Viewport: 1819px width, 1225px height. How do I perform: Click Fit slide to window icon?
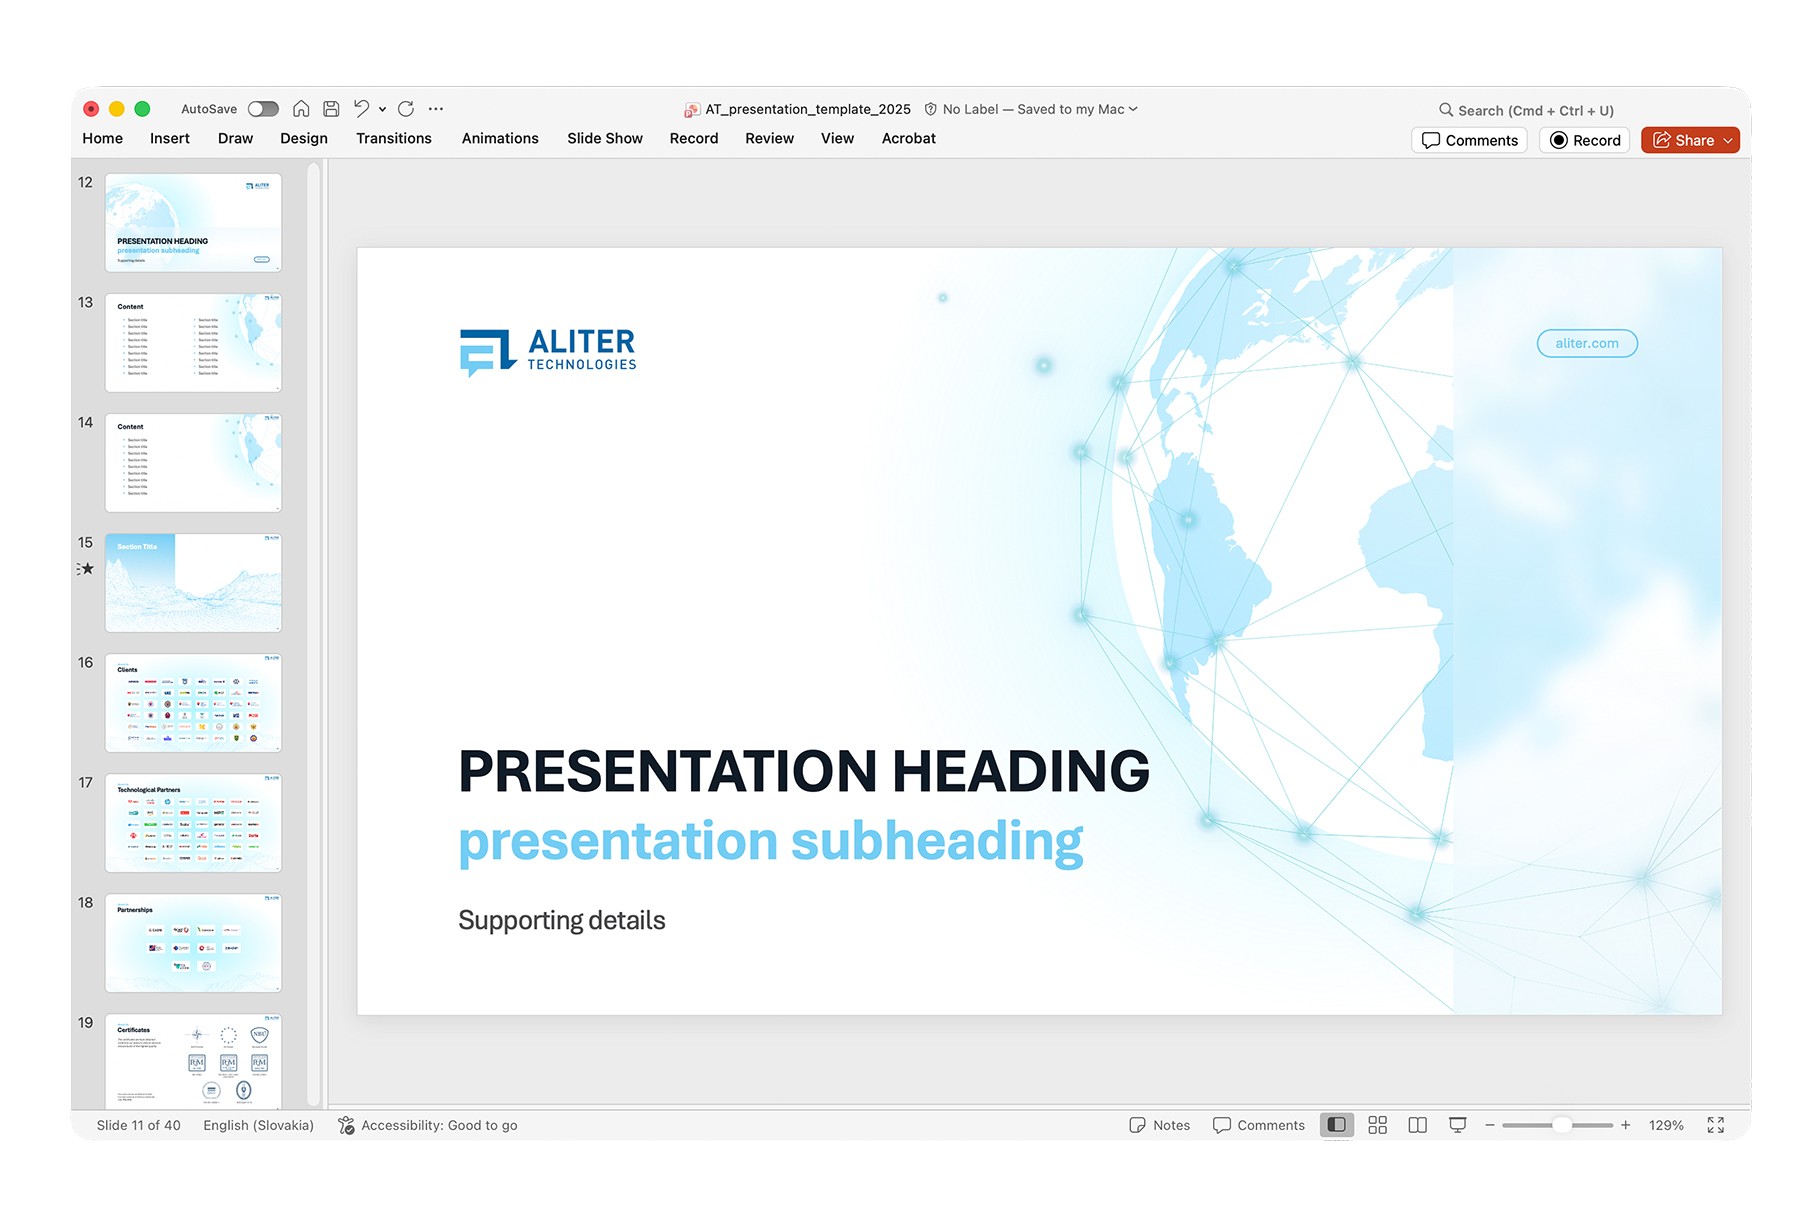1716,1125
